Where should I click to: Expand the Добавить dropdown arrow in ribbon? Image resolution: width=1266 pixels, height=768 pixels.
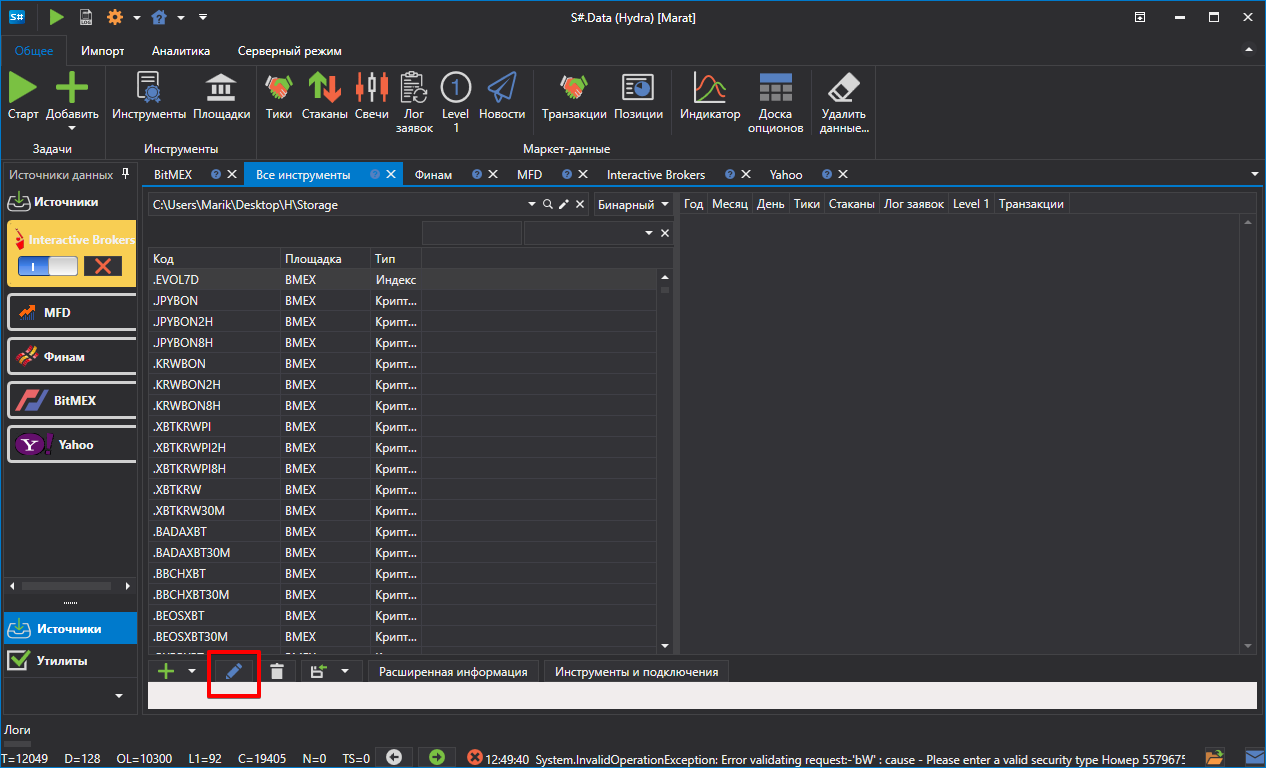click(72, 128)
